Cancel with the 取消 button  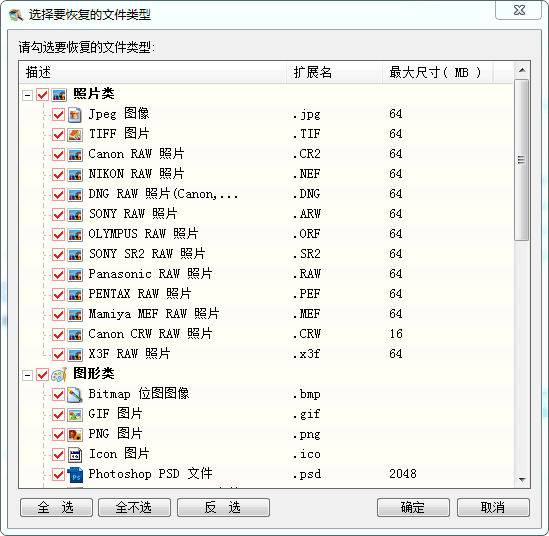(x=493, y=507)
